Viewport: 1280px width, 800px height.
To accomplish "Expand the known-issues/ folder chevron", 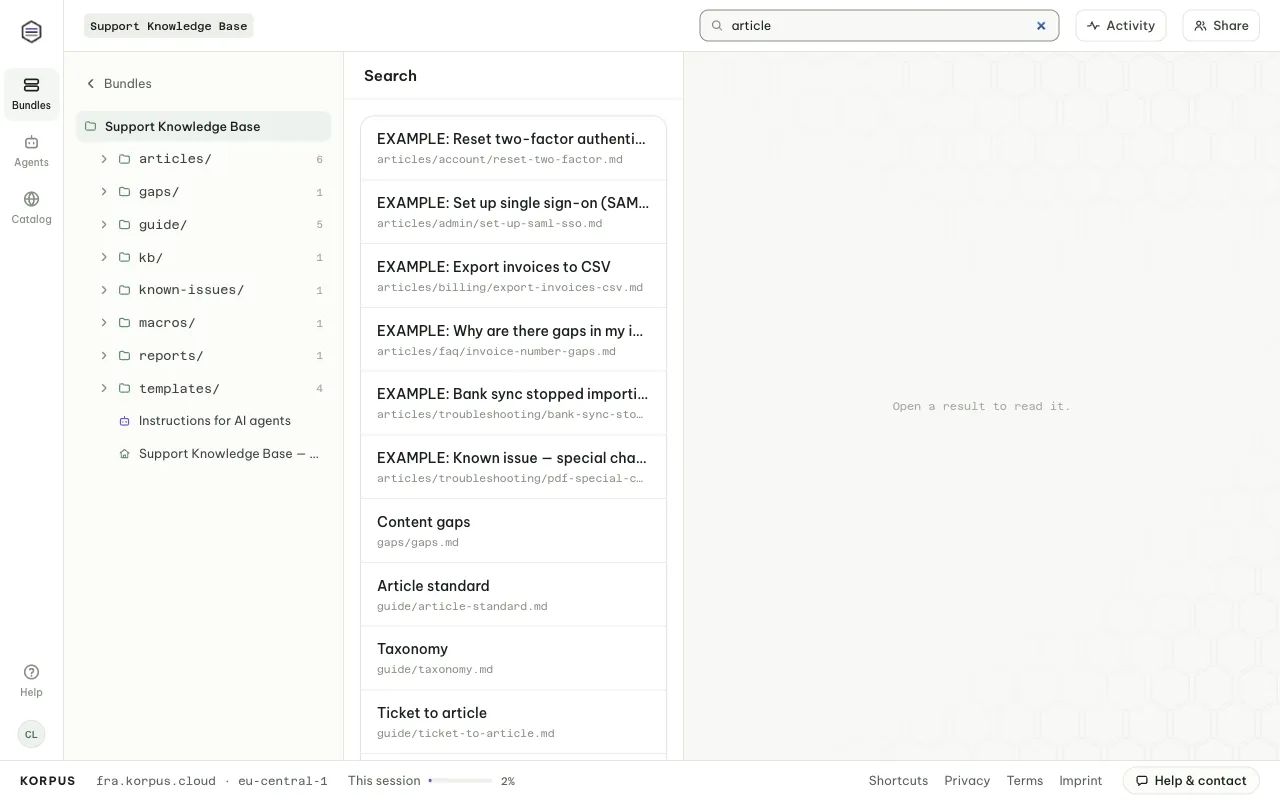I will click(104, 290).
